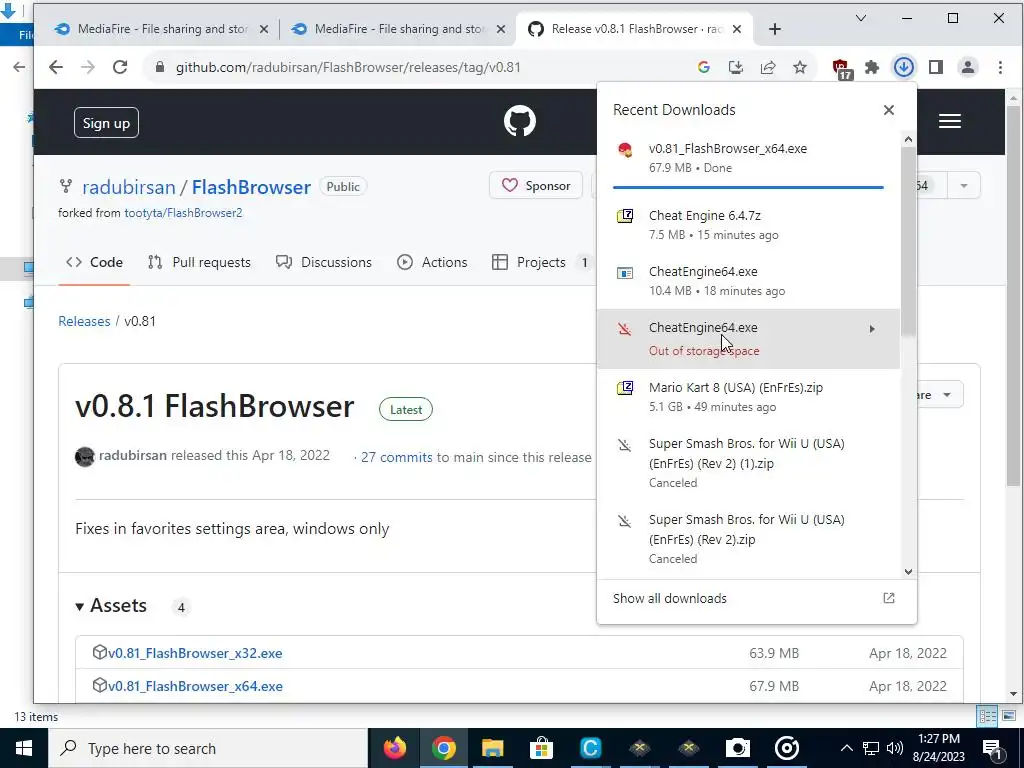Open dropdown arrow next to fork count
1024x768 pixels.
click(963, 186)
